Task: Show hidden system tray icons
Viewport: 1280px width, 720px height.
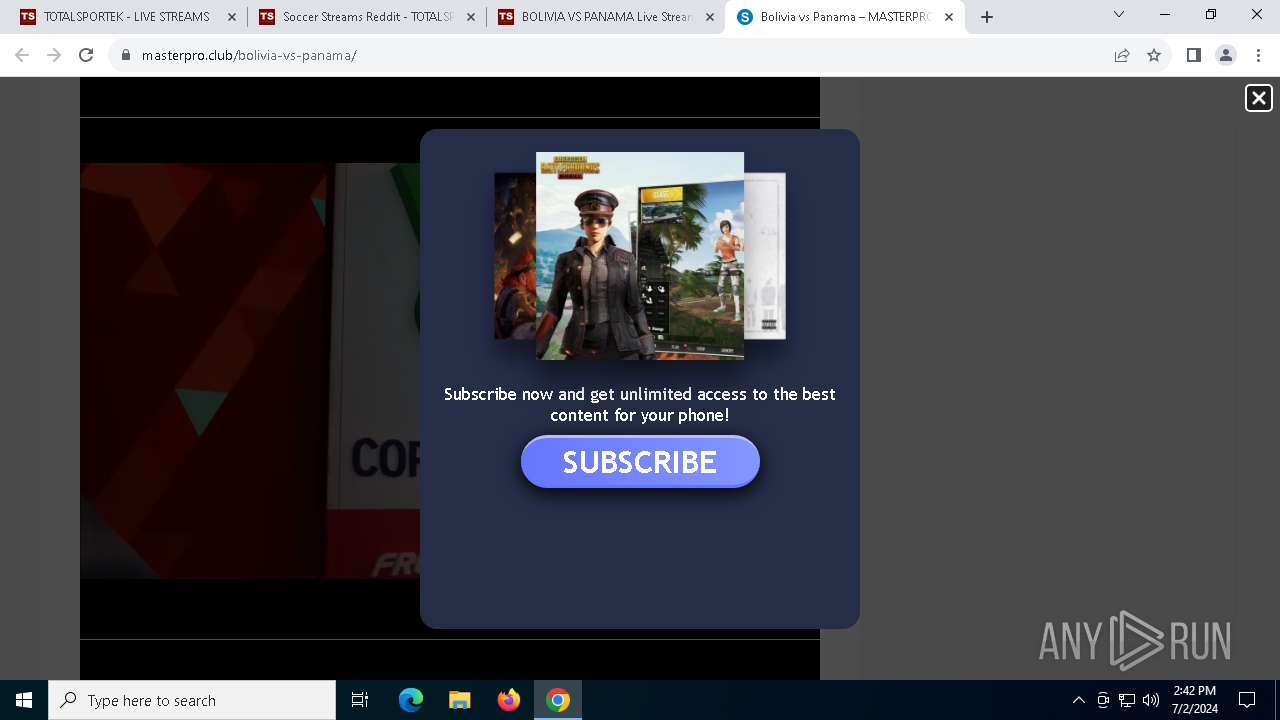Action: (1079, 700)
